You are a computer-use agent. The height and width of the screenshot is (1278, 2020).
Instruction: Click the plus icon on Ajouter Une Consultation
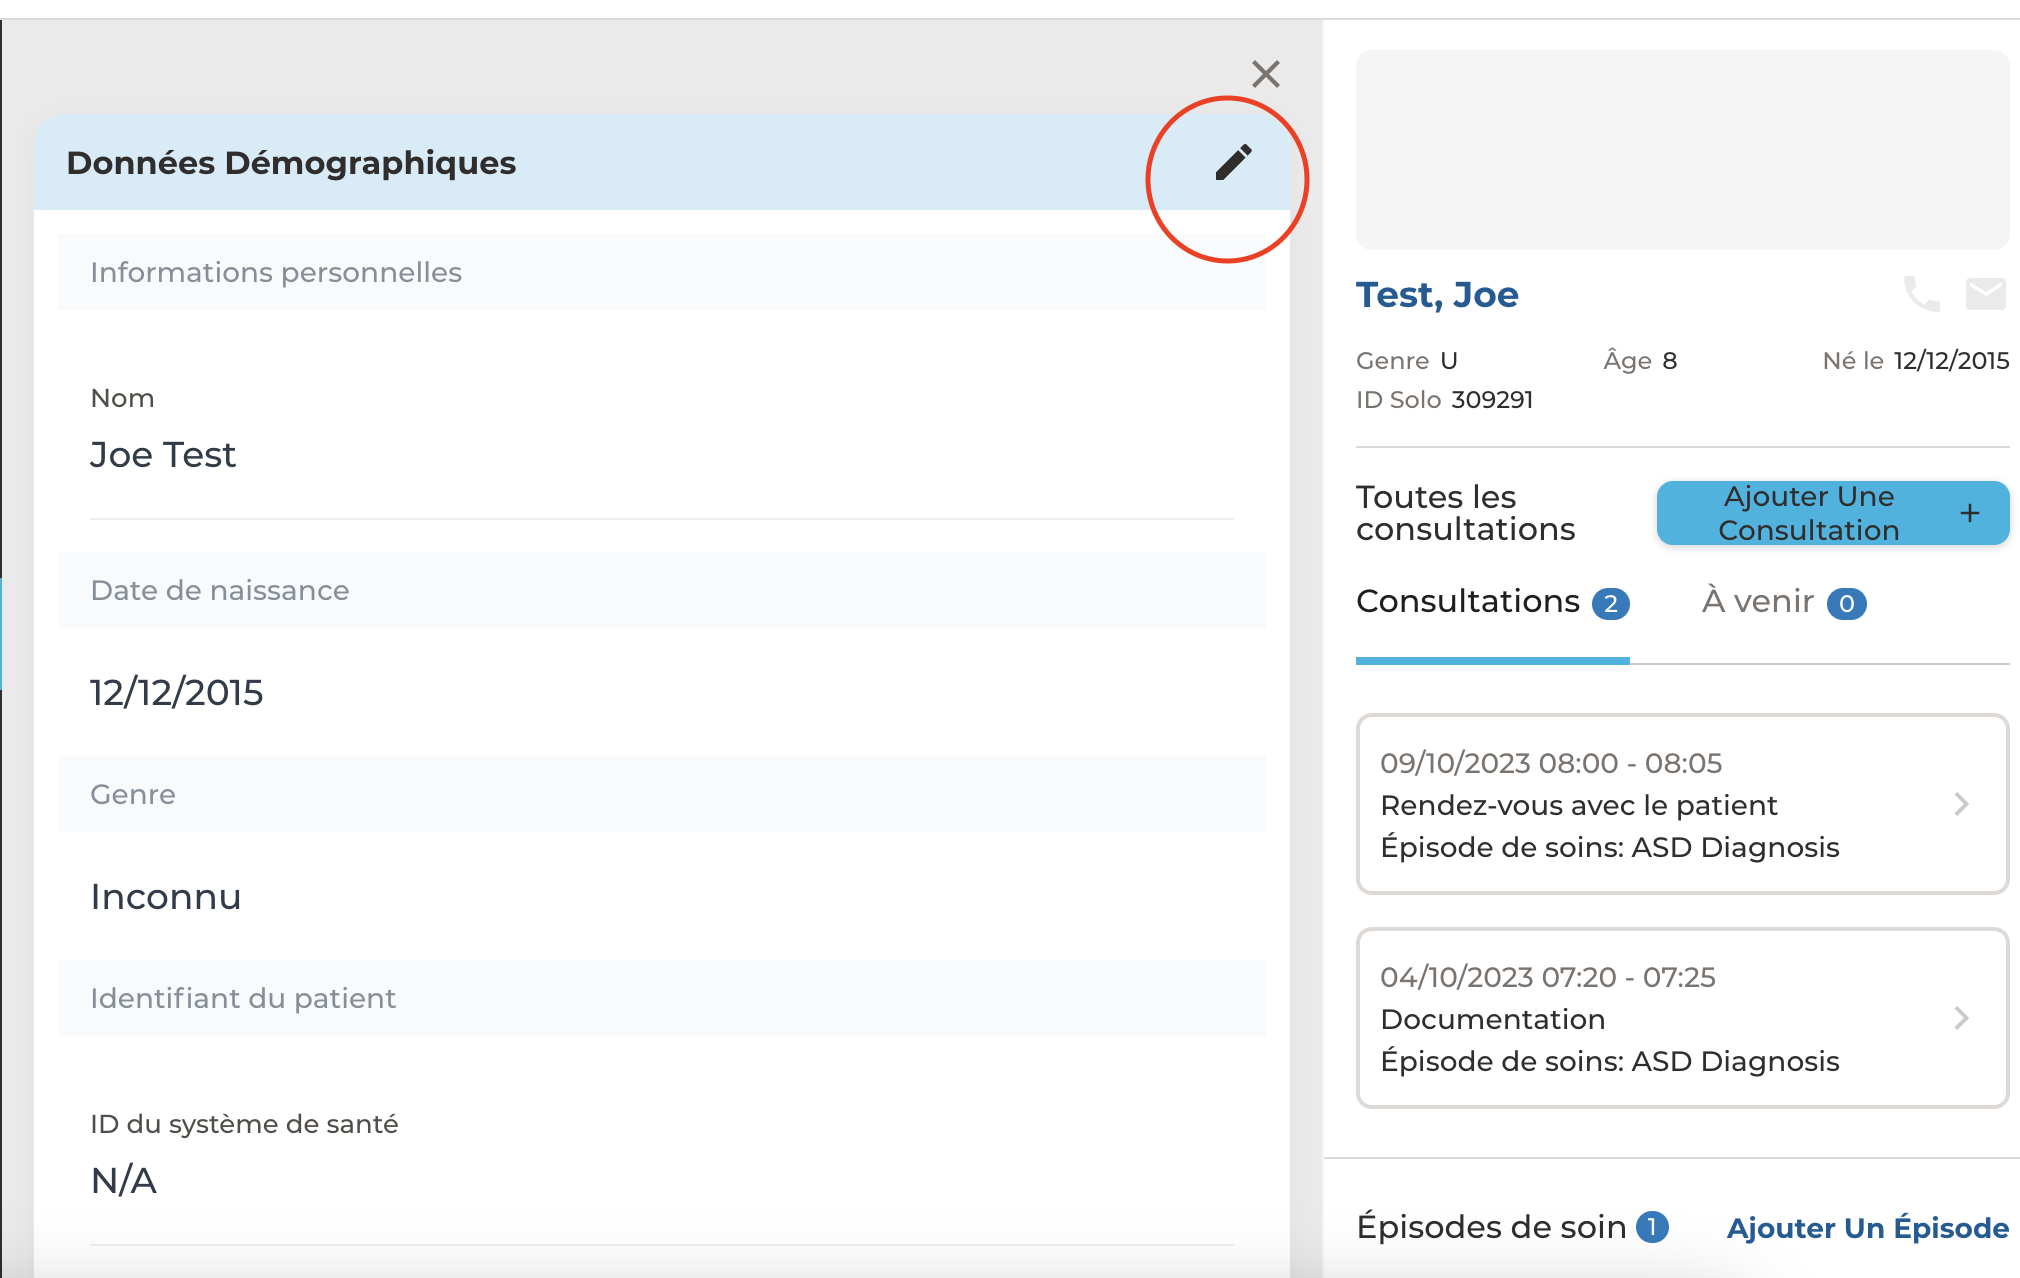coord(1969,513)
